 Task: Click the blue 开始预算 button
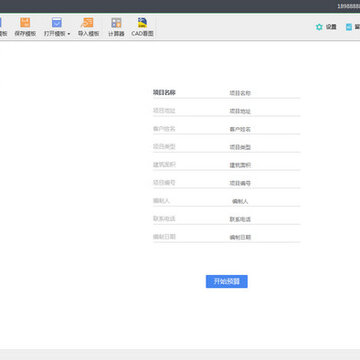[x=227, y=281]
